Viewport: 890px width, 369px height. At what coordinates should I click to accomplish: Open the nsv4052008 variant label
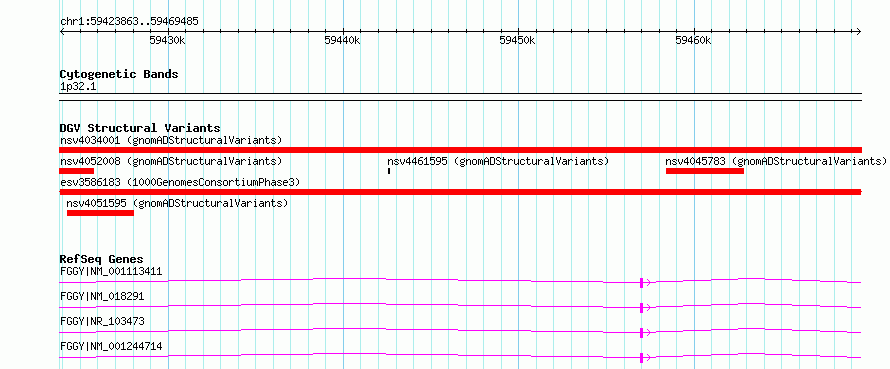tap(171, 161)
